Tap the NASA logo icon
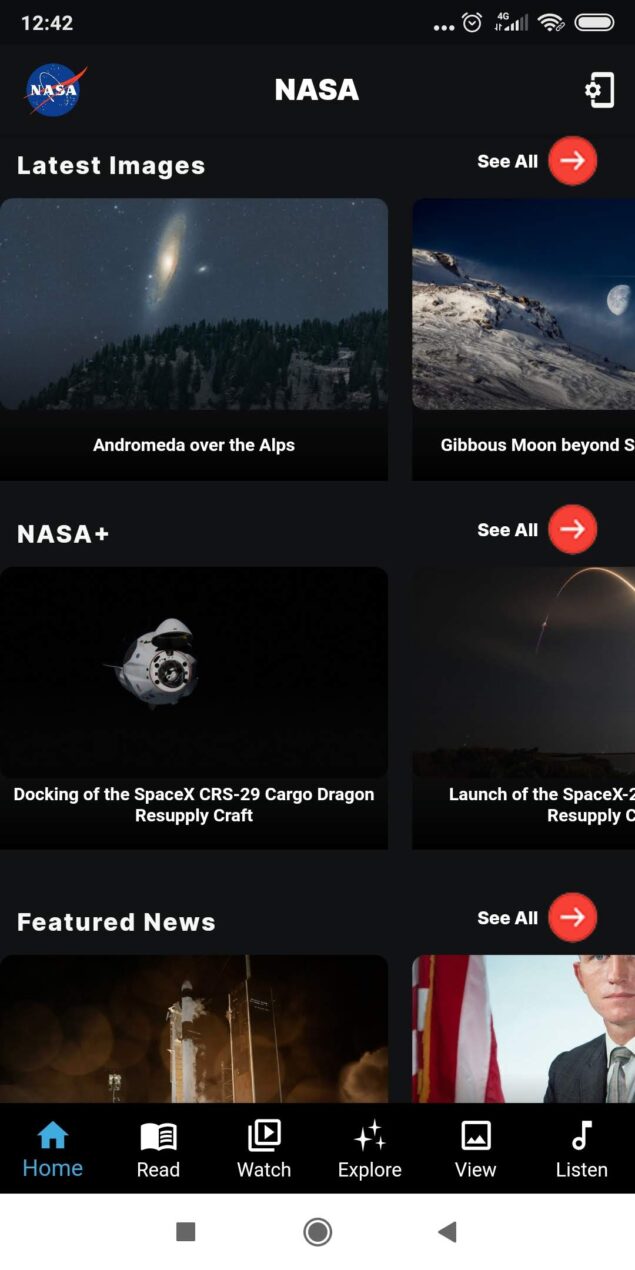Viewport: 635px width, 1270px height. [55, 90]
